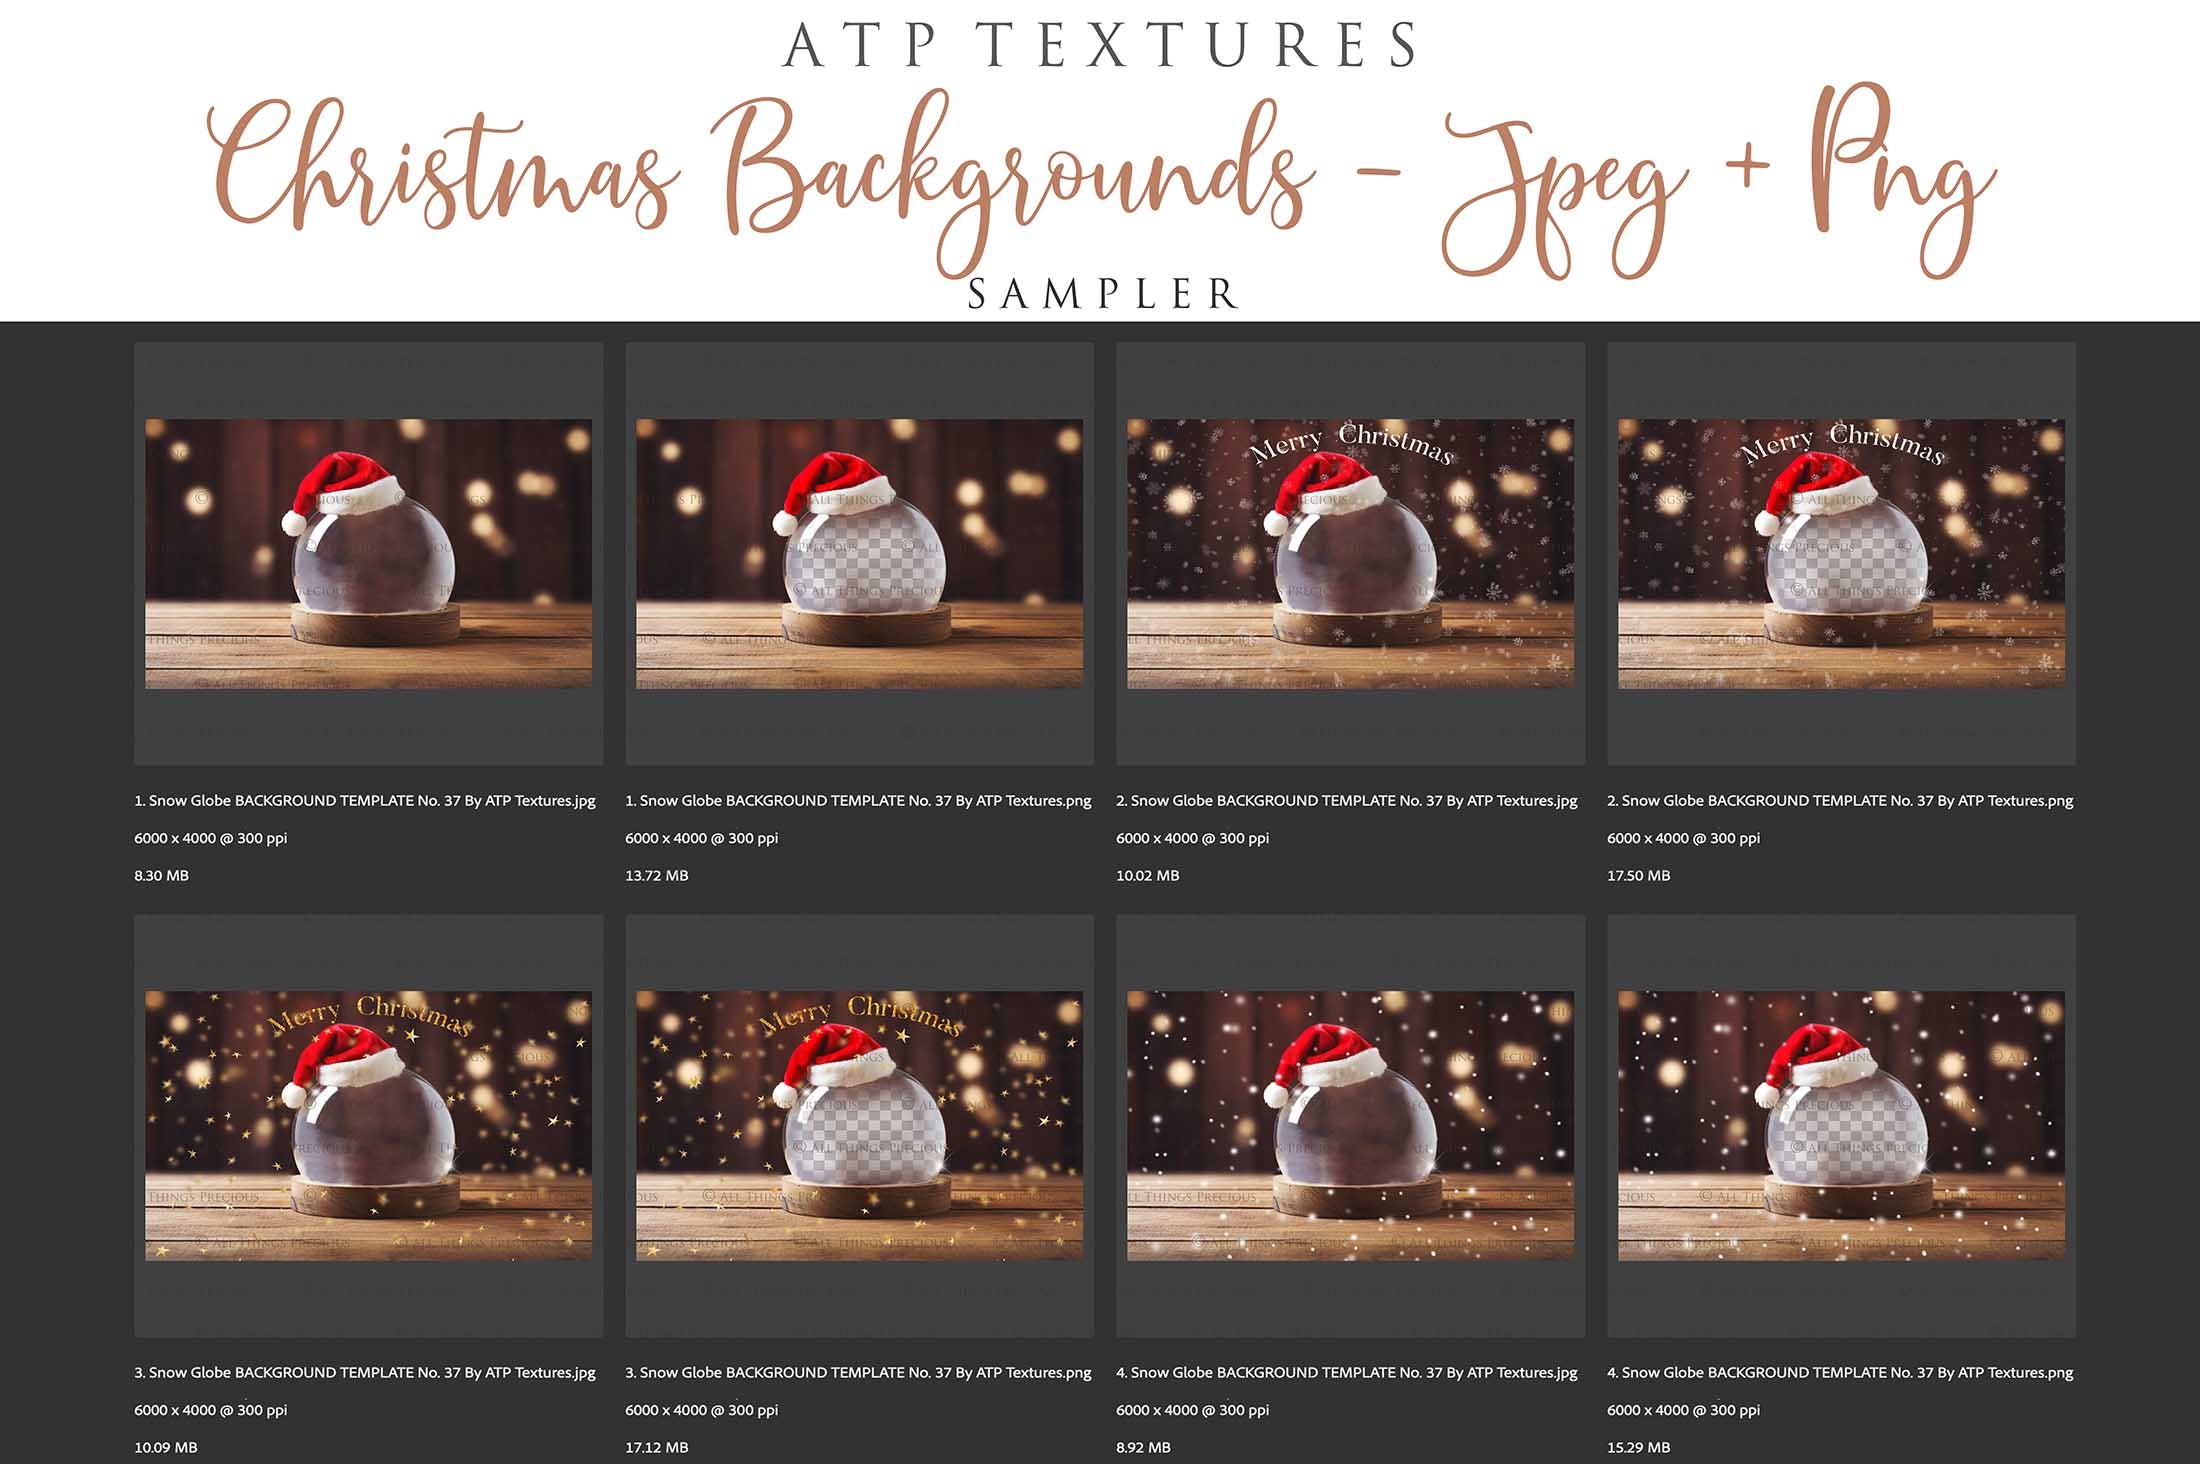
Task: Select the first plain snow globe JPG thumbnail
Action: click(368, 553)
